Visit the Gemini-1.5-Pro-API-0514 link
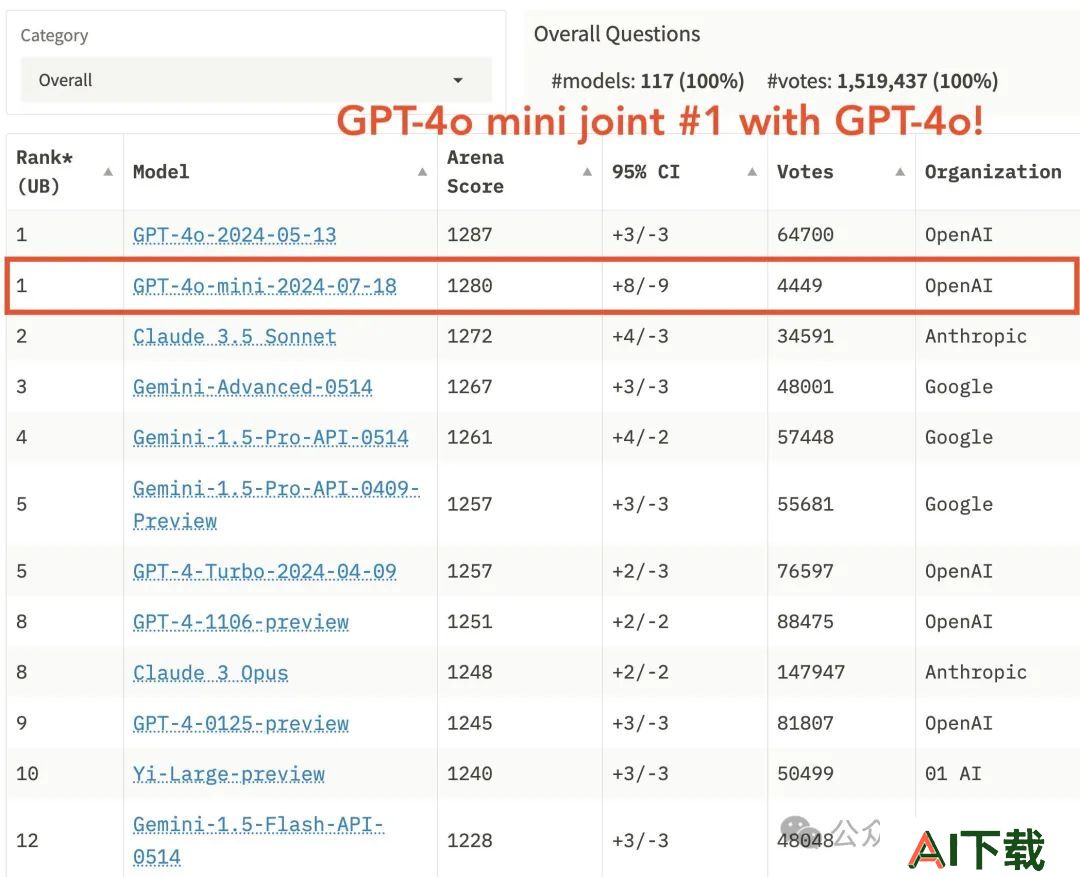 (271, 437)
